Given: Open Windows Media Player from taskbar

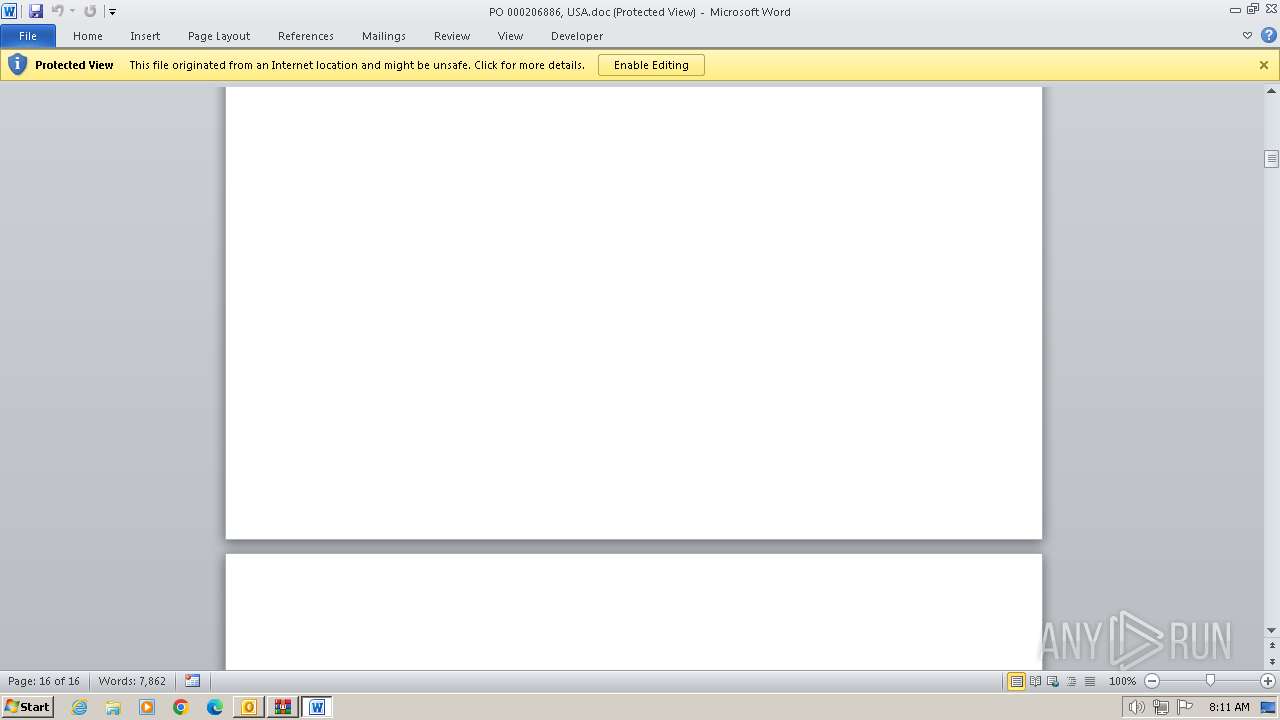Looking at the screenshot, I should (x=147, y=707).
